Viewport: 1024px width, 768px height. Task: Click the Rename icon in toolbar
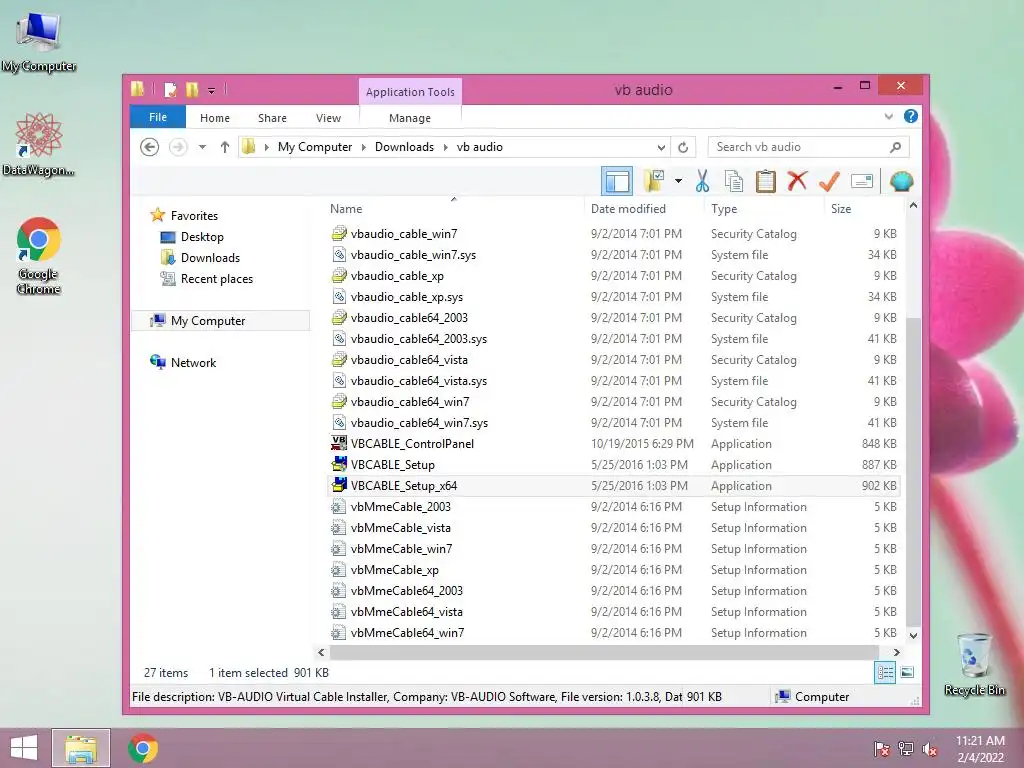tap(862, 181)
